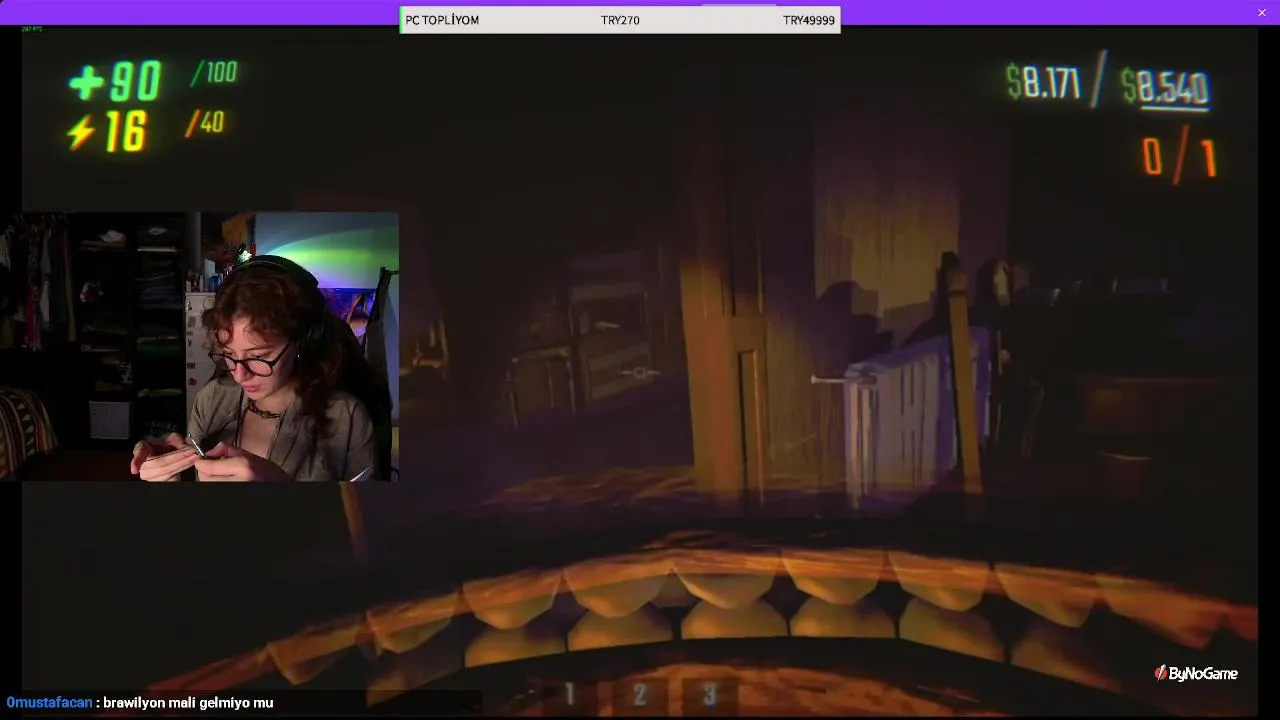Click the ByNoGame sponsor logo

[1196, 673]
